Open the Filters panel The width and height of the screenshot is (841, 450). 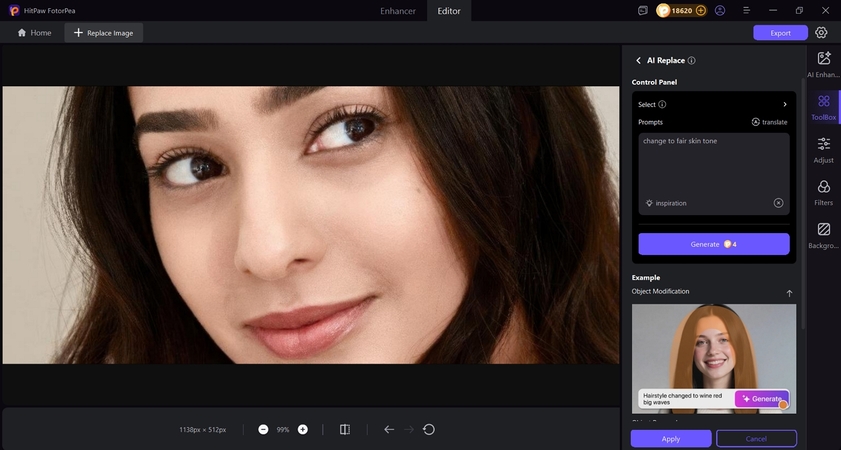[x=824, y=193]
